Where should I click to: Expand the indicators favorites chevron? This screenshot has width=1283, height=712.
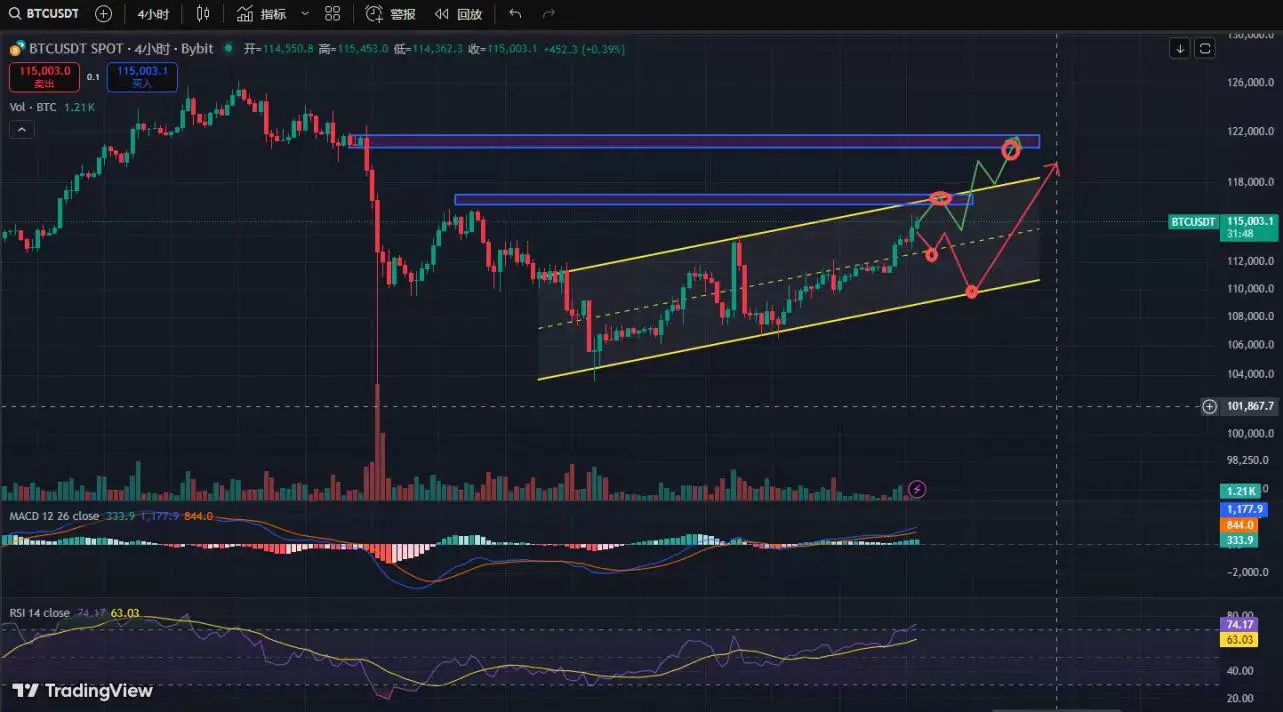[x=304, y=14]
